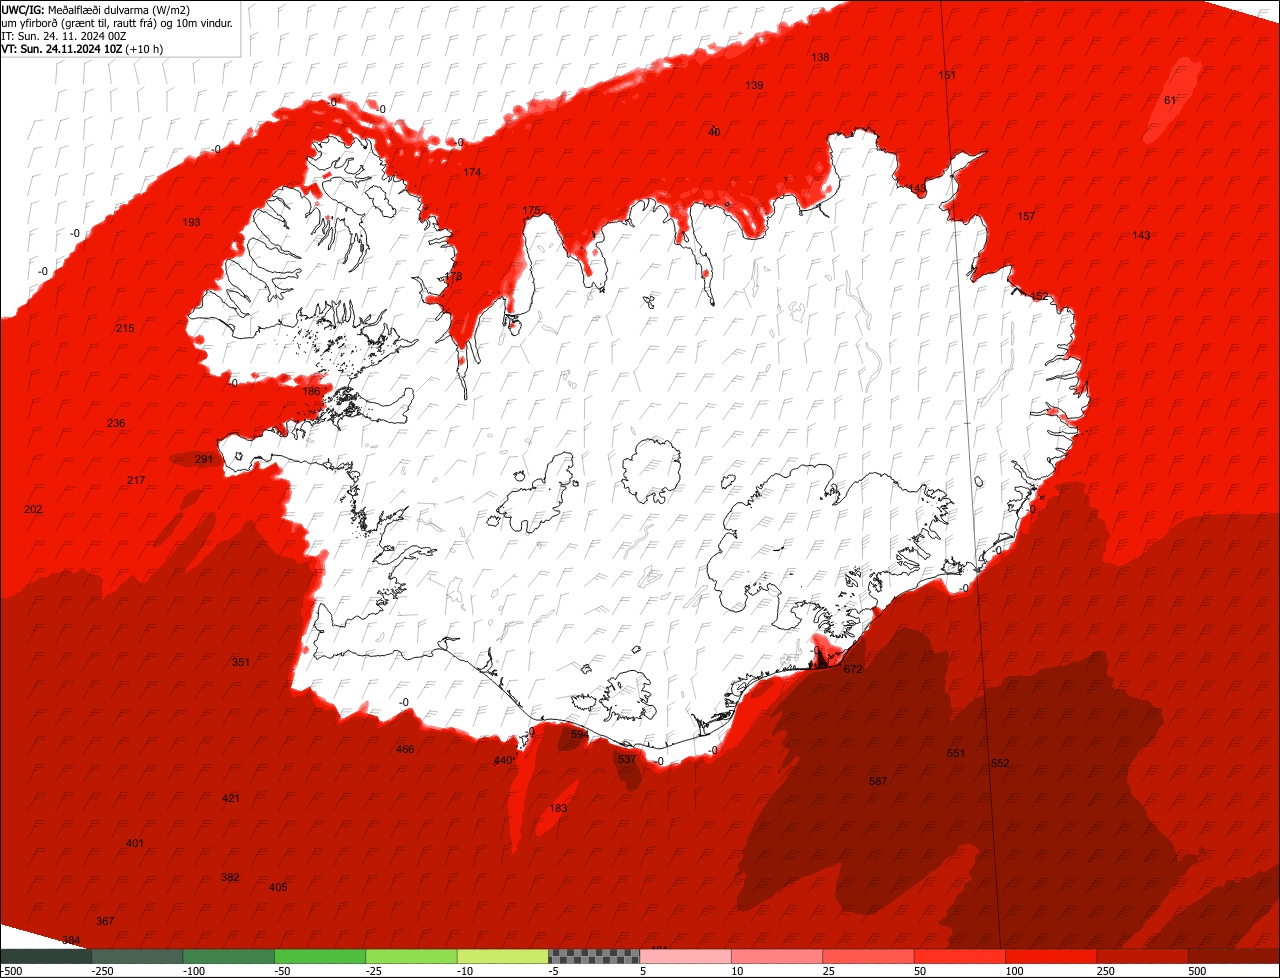The image size is (1280, 978).
Task: Click the legend label '-250'
Action: coord(100,971)
